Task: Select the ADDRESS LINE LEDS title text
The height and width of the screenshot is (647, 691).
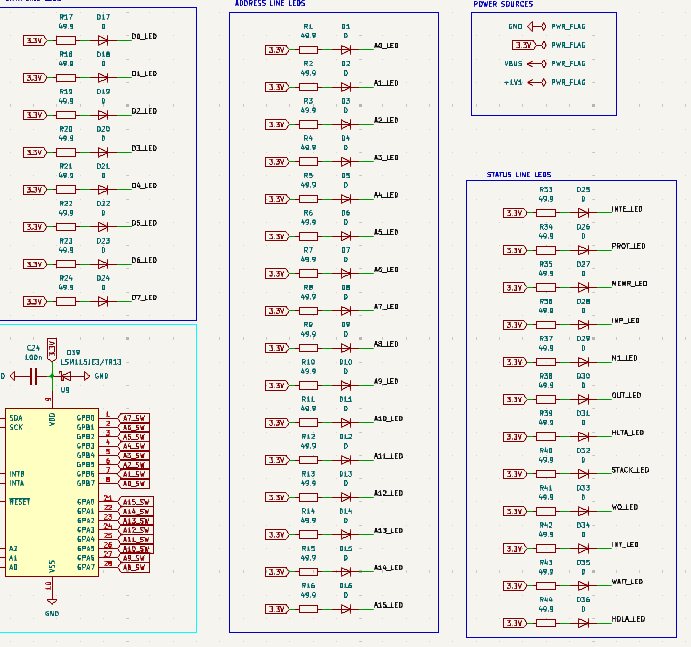Action: [272, 4]
